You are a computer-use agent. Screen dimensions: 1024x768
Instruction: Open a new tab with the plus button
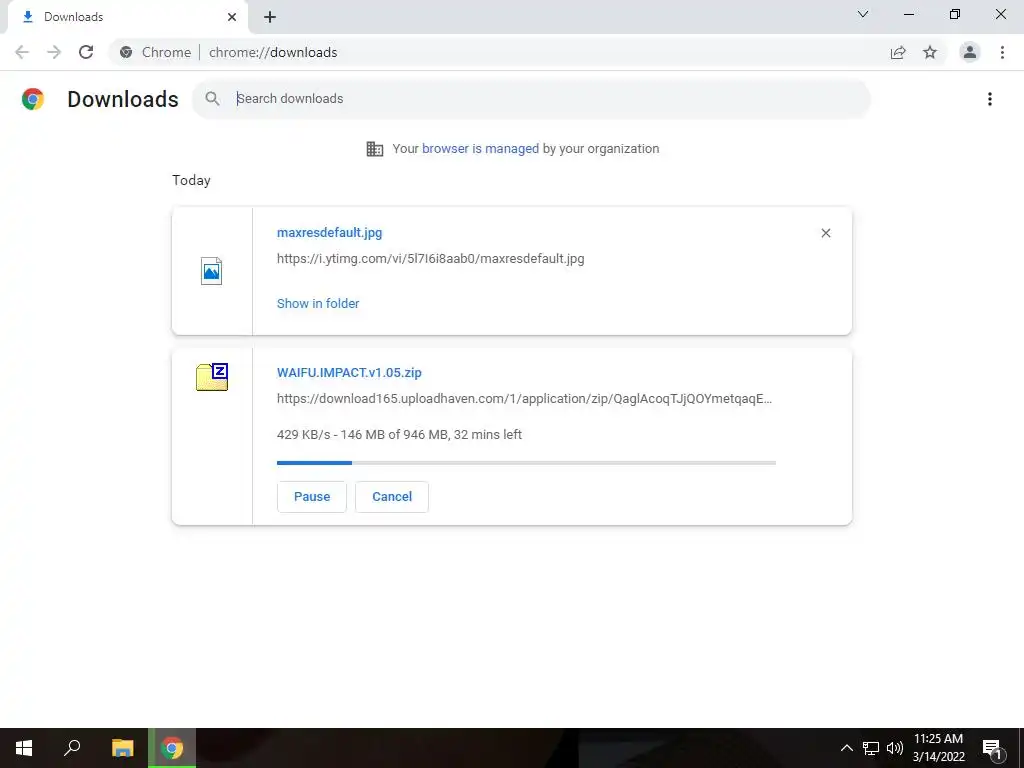(270, 17)
